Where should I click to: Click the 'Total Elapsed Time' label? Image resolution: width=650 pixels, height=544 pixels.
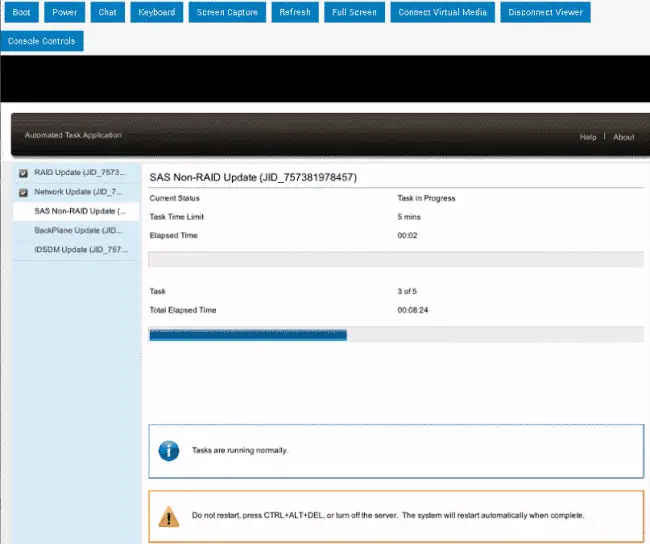(x=183, y=310)
